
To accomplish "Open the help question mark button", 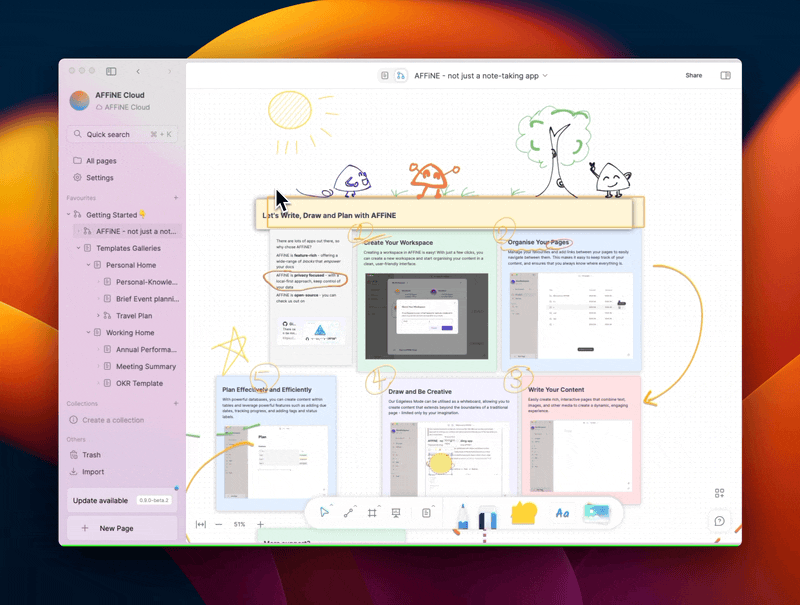I will 719,521.
